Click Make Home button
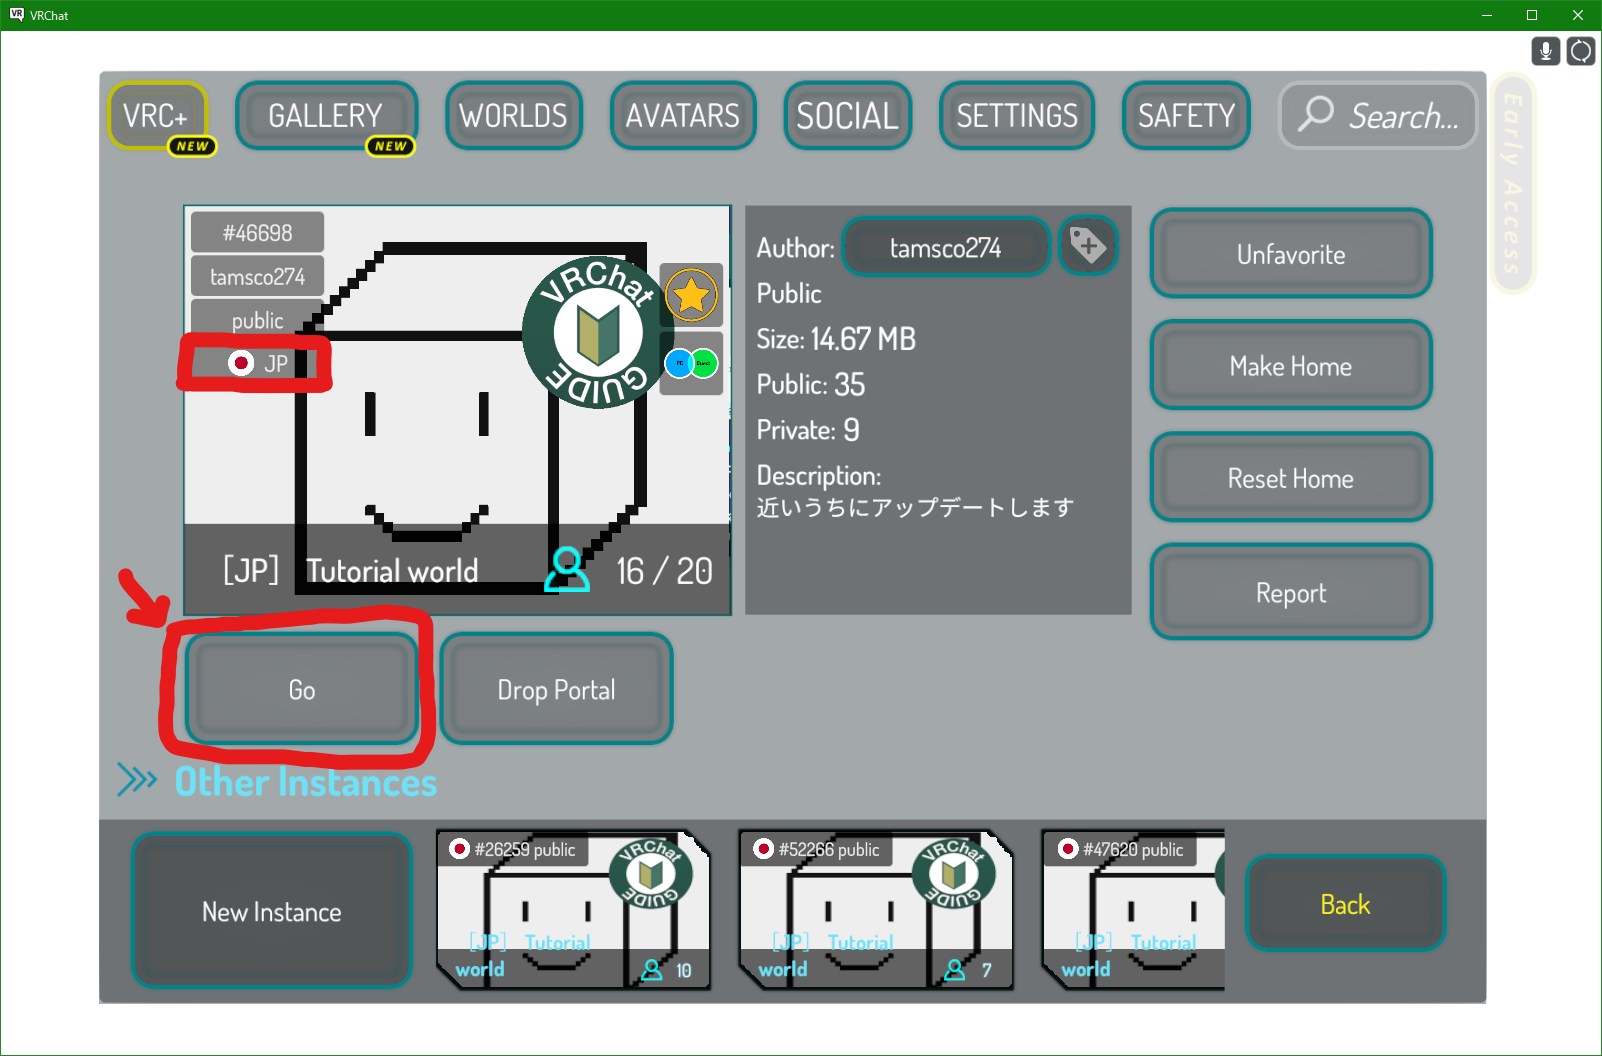Screen dimensions: 1602x1056 click(1291, 366)
